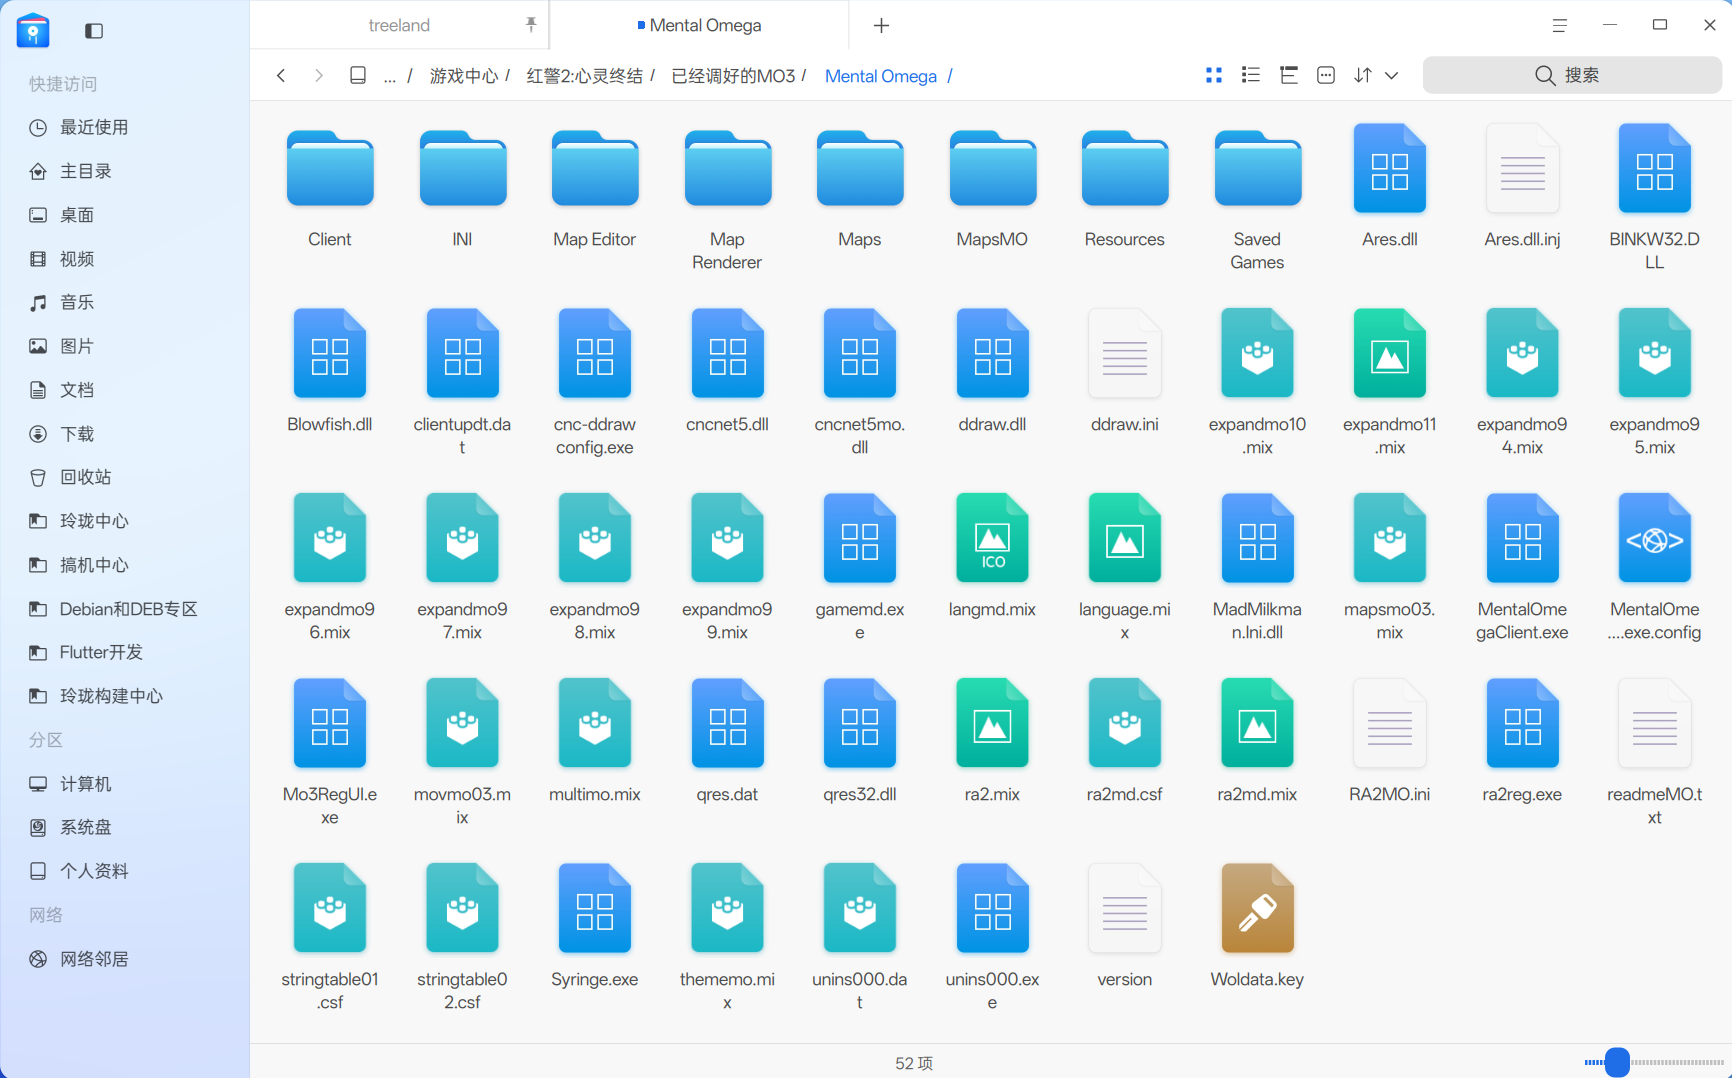Viewport: 1732px width, 1078px height.
Task: Select langmd.mix ICO file
Action: pos(992,557)
